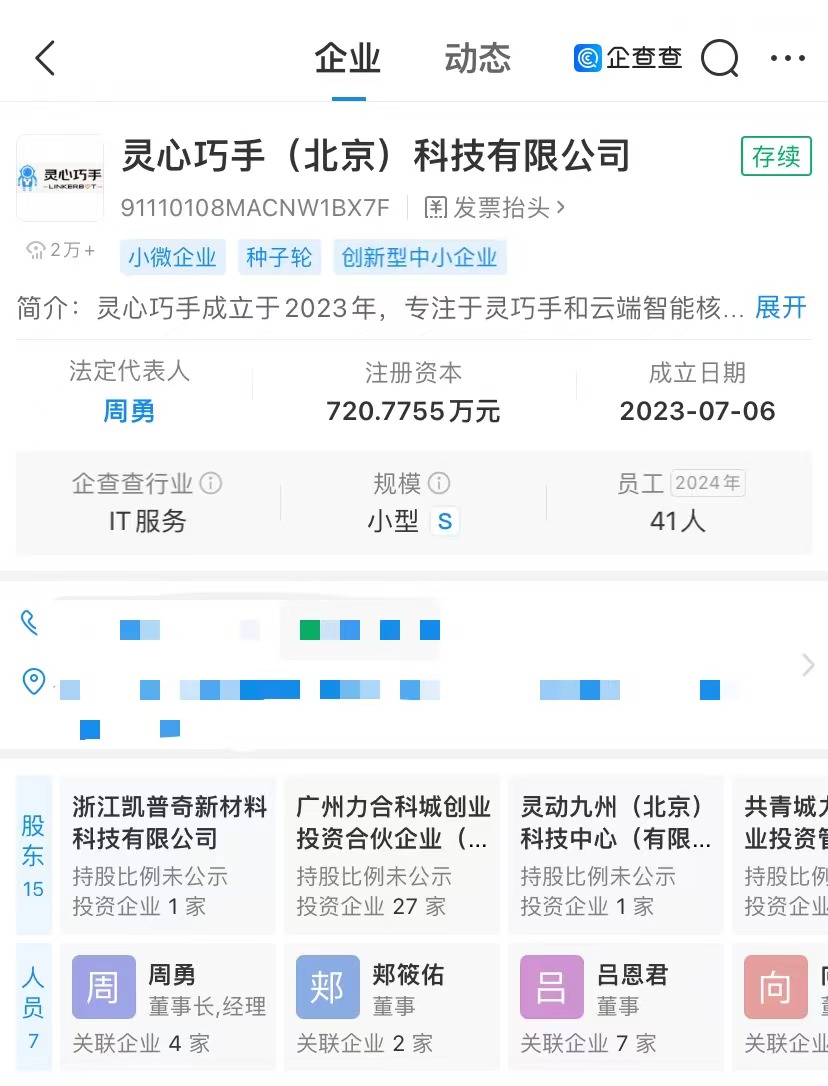The image size is (828, 1086).
Task: Tap the 法定代表人 label
Action: (129, 371)
